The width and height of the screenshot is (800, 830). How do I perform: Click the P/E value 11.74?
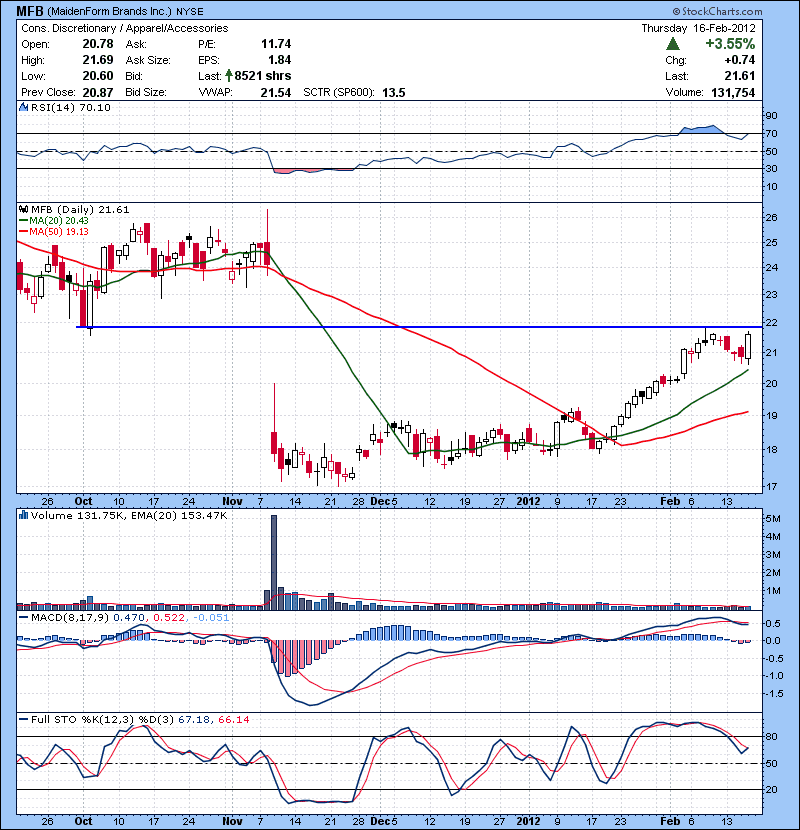pos(276,44)
